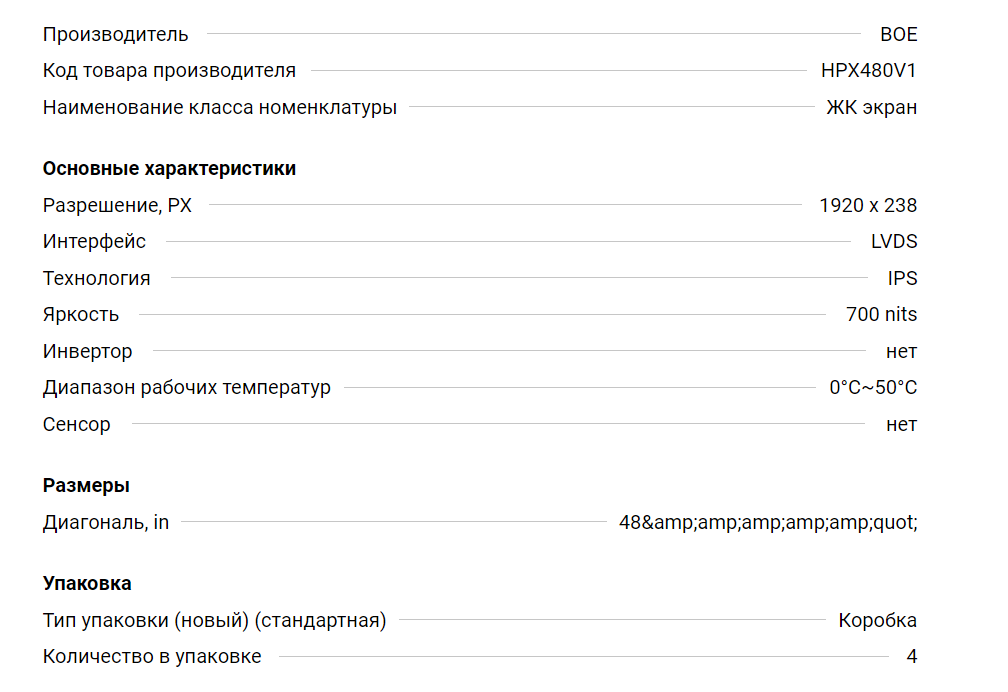
Task: Click the Производитель label
Action: click(x=116, y=34)
